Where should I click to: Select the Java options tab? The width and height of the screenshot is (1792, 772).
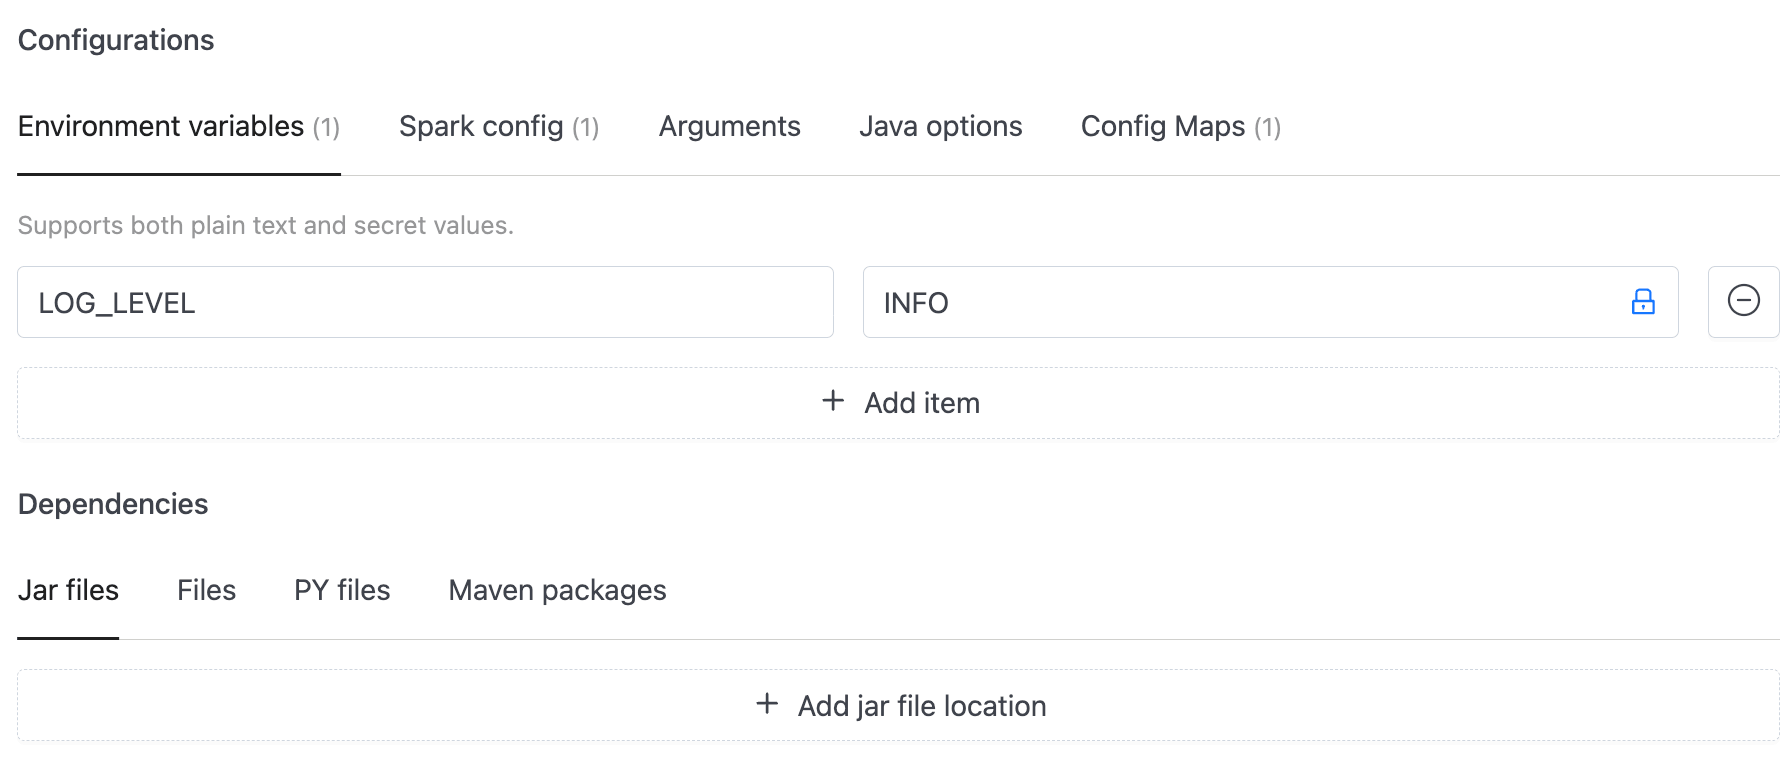click(x=940, y=127)
